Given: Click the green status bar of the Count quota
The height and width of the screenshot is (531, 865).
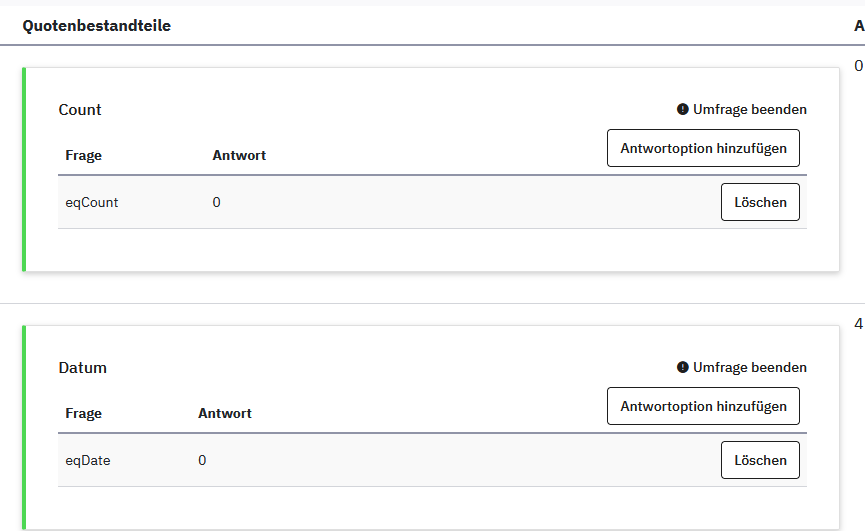Looking at the screenshot, I should pyautogui.click(x=24, y=170).
